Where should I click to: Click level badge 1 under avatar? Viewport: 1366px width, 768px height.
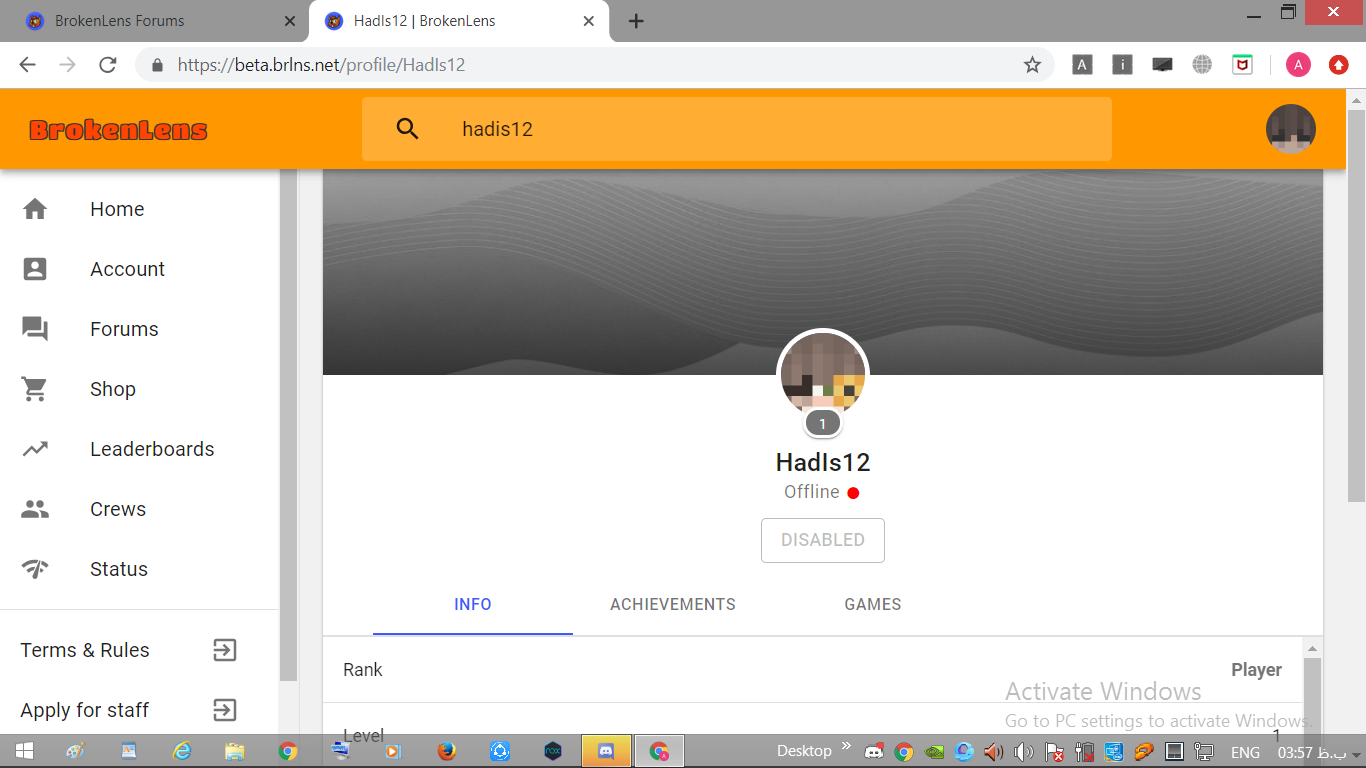(x=823, y=424)
